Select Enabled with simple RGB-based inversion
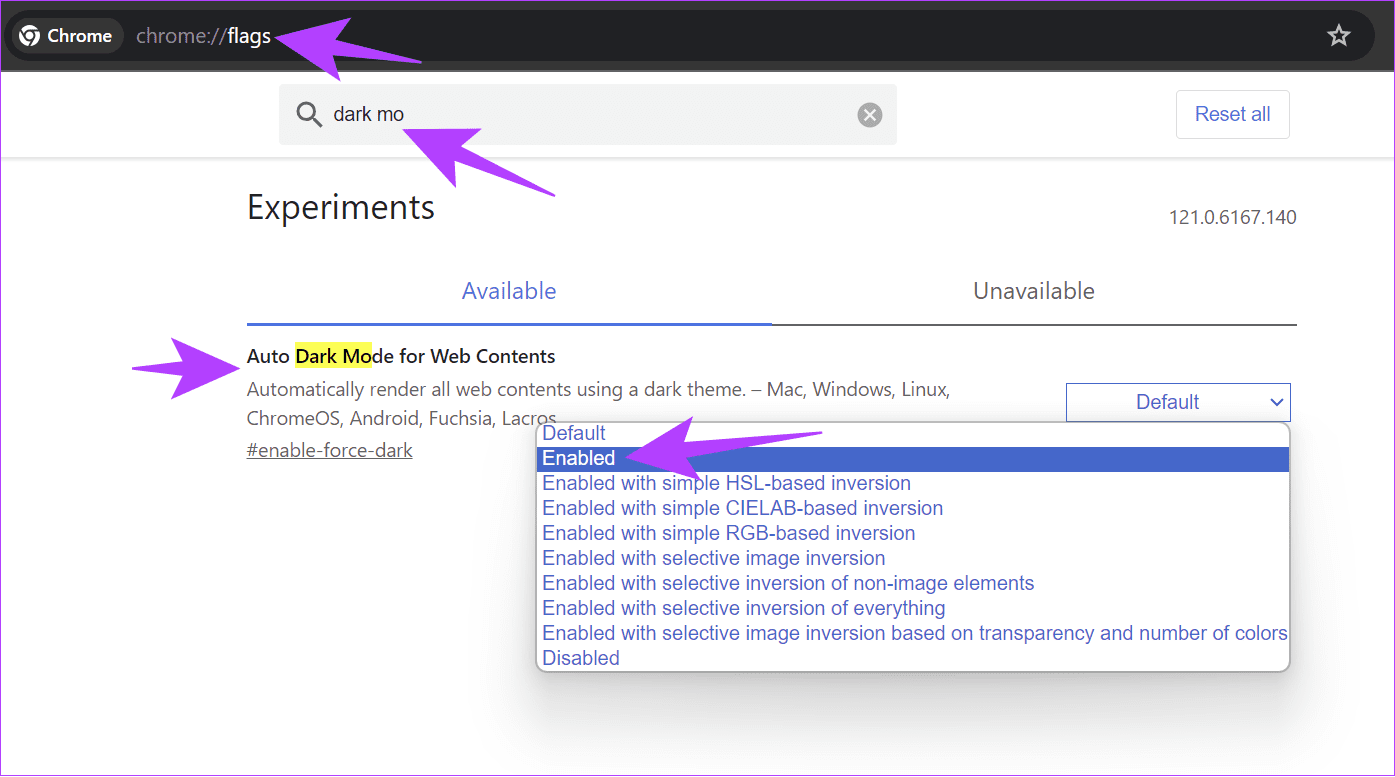Screen dimensions: 1395x777 tap(913, 534)
